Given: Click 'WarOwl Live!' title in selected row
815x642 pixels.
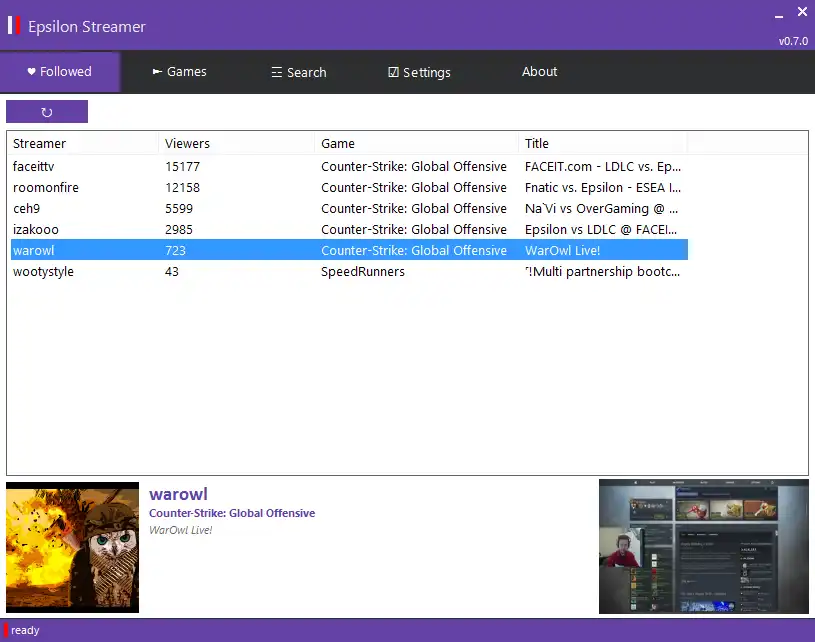Looking at the screenshot, I should (x=562, y=251).
